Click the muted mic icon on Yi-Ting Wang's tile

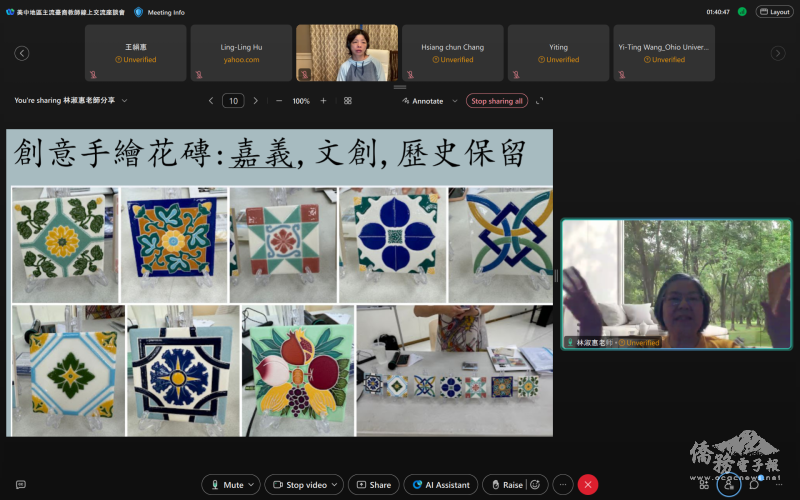621,74
